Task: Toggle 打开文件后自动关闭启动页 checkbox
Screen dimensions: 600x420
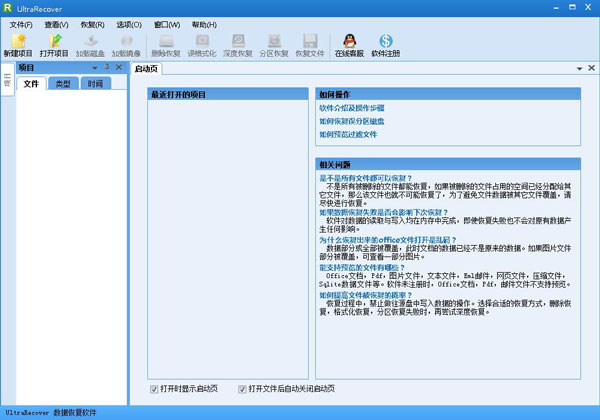Action: click(x=243, y=388)
